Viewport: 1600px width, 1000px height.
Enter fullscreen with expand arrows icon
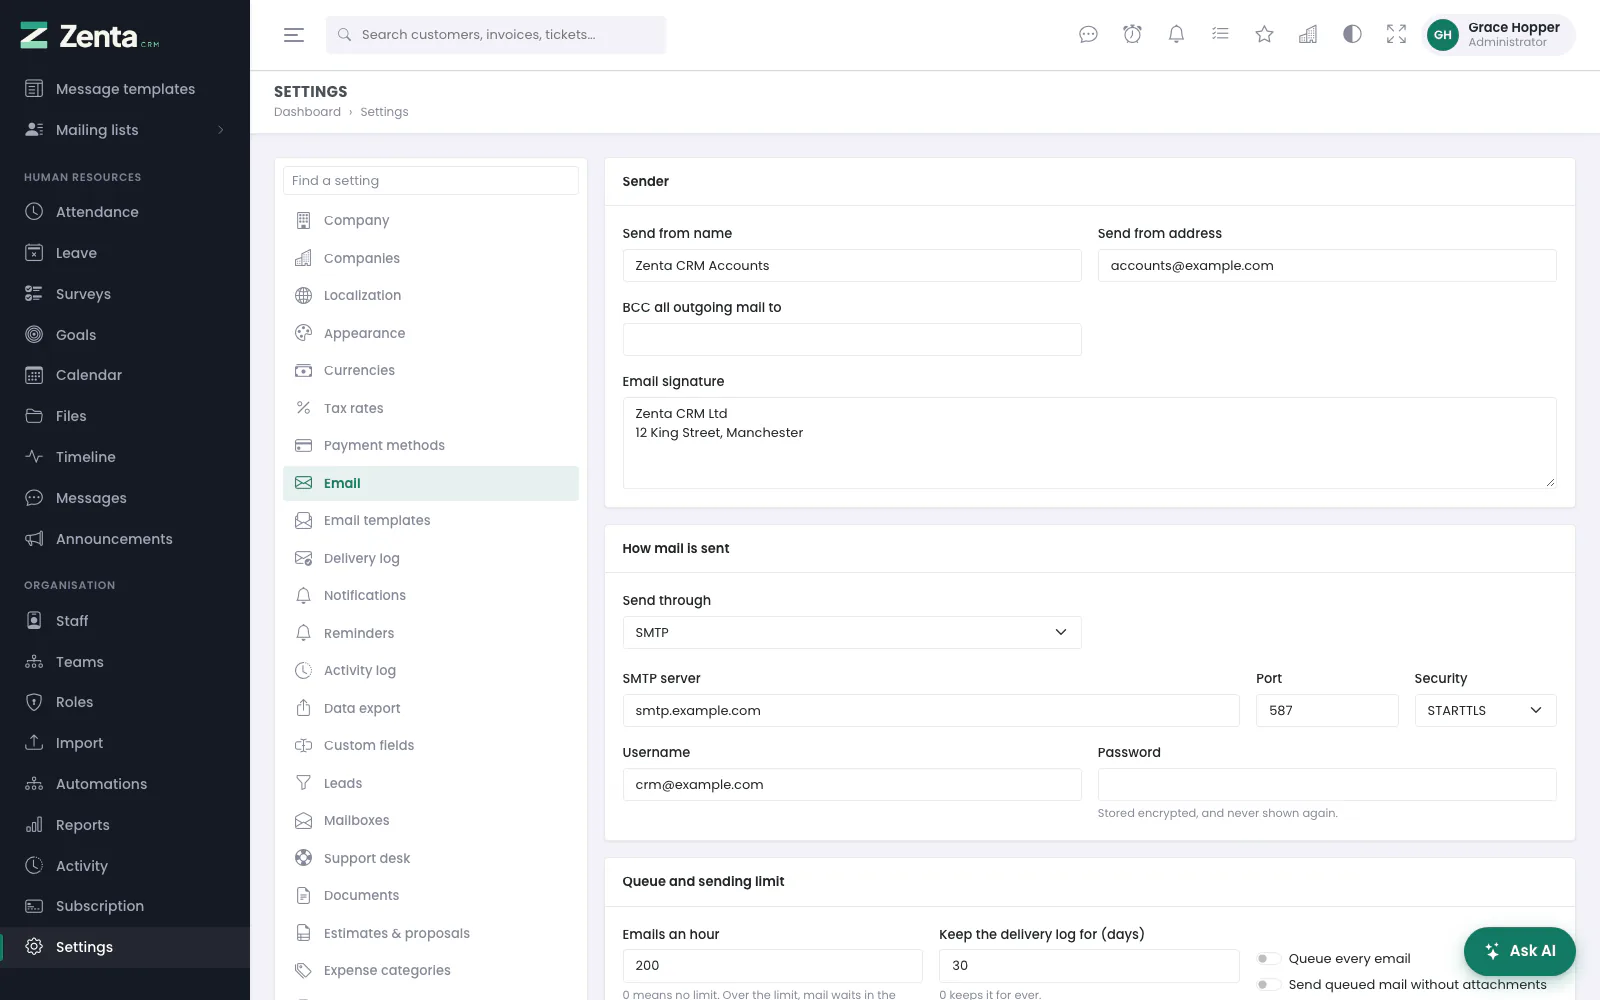pyautogui.click(x=1396, y=35)
